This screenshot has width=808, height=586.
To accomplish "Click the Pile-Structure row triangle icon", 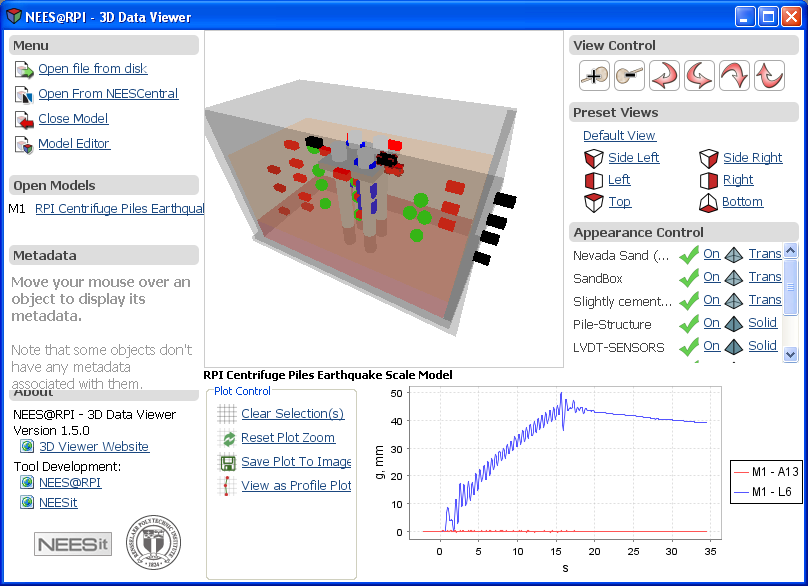I will coord(734,324).
